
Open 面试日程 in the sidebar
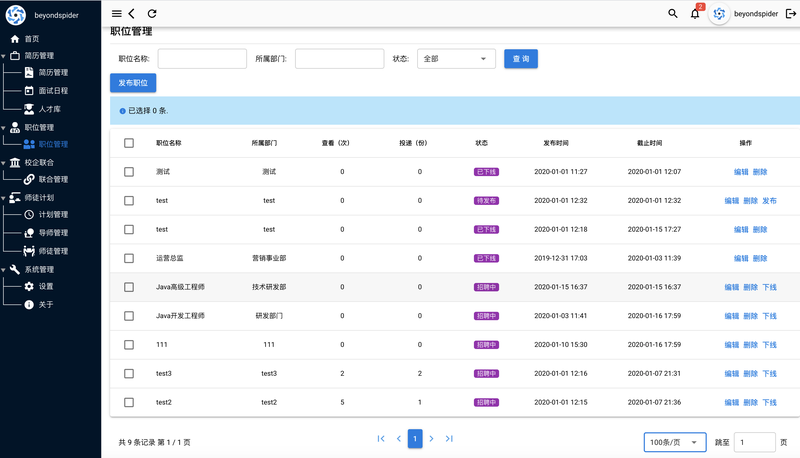53,91
